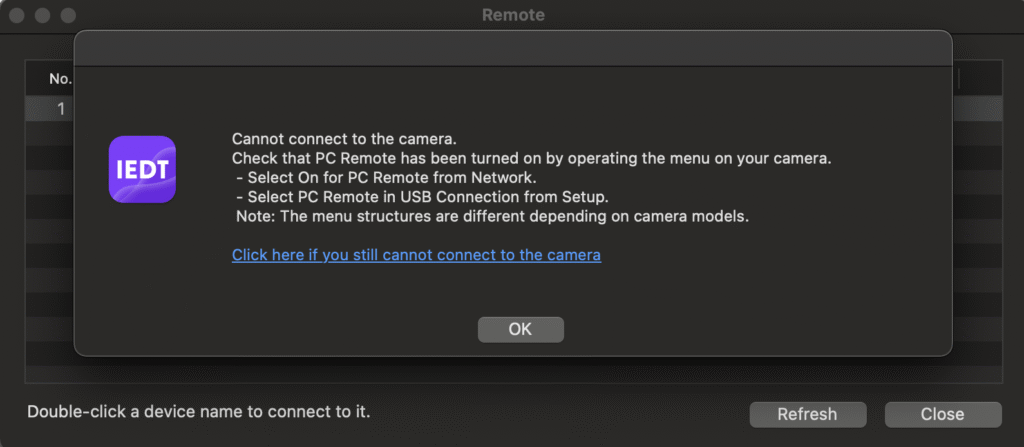Click the Remote window title text
Image resolution: width=1024 pixels, height=447 pixels.
(x=513, y=14)
